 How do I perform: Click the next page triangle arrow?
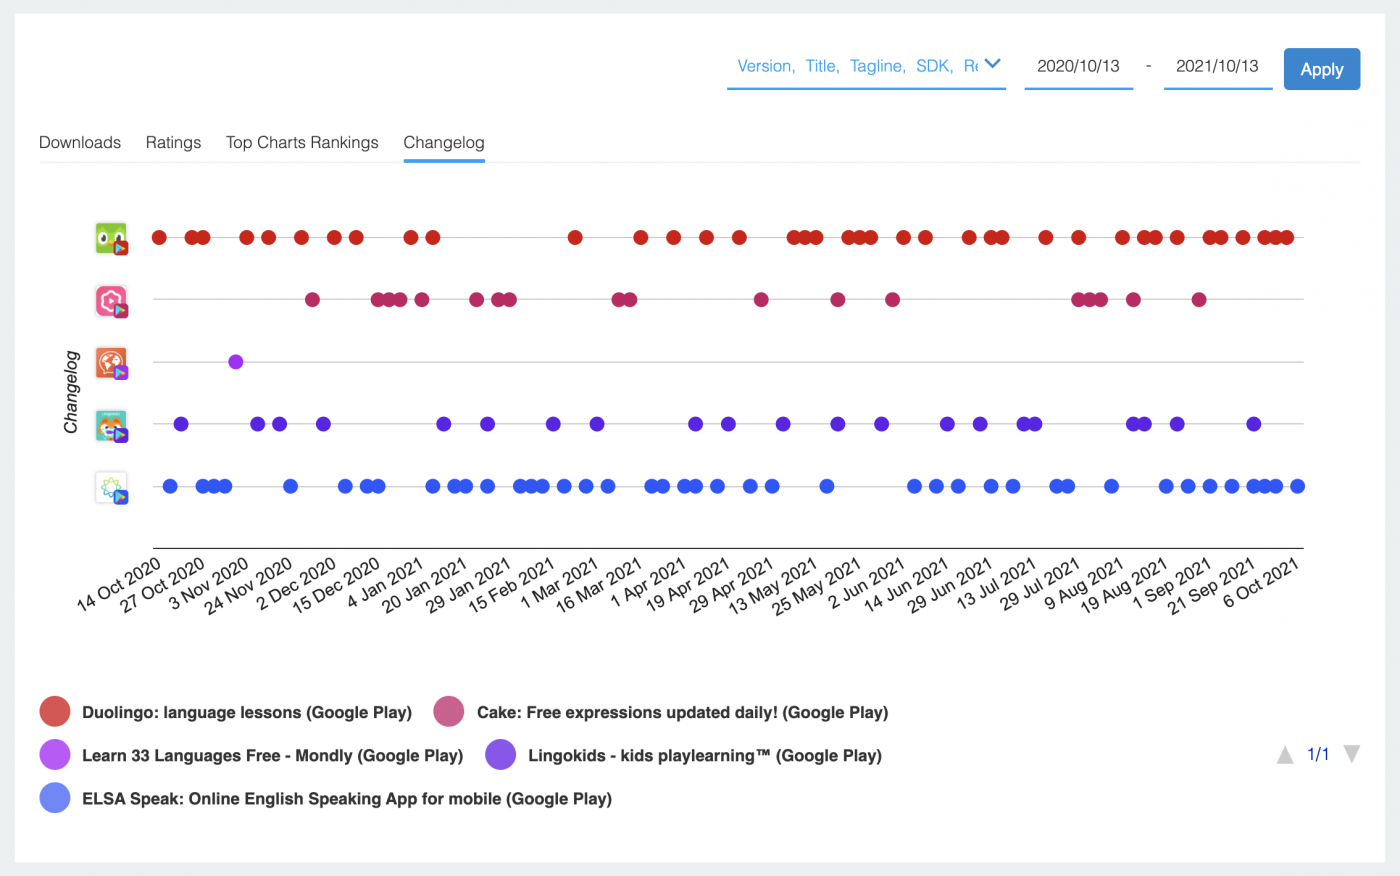click(1352, 755)
